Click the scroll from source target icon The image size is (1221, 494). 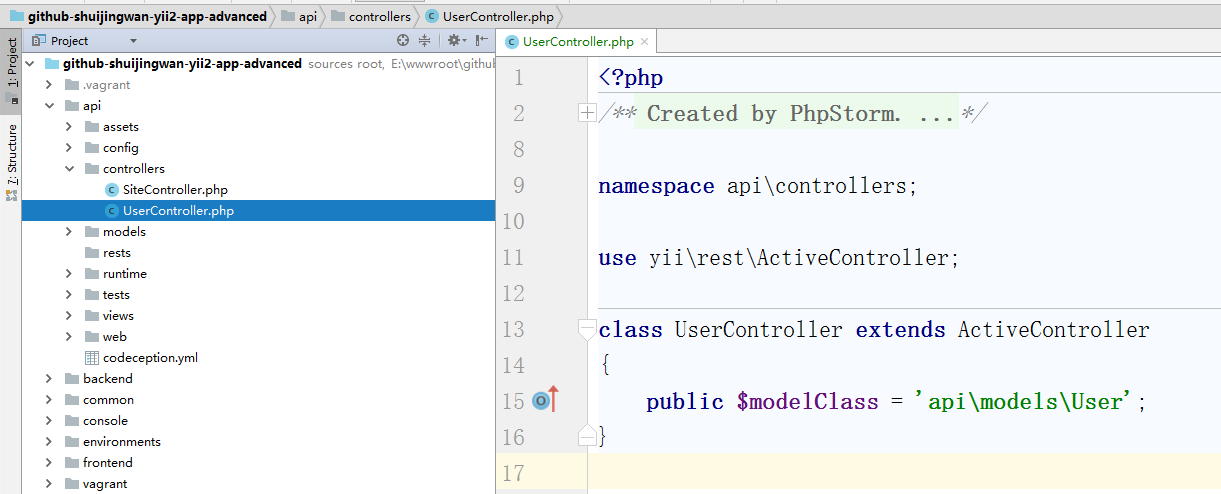coord(403,41)
